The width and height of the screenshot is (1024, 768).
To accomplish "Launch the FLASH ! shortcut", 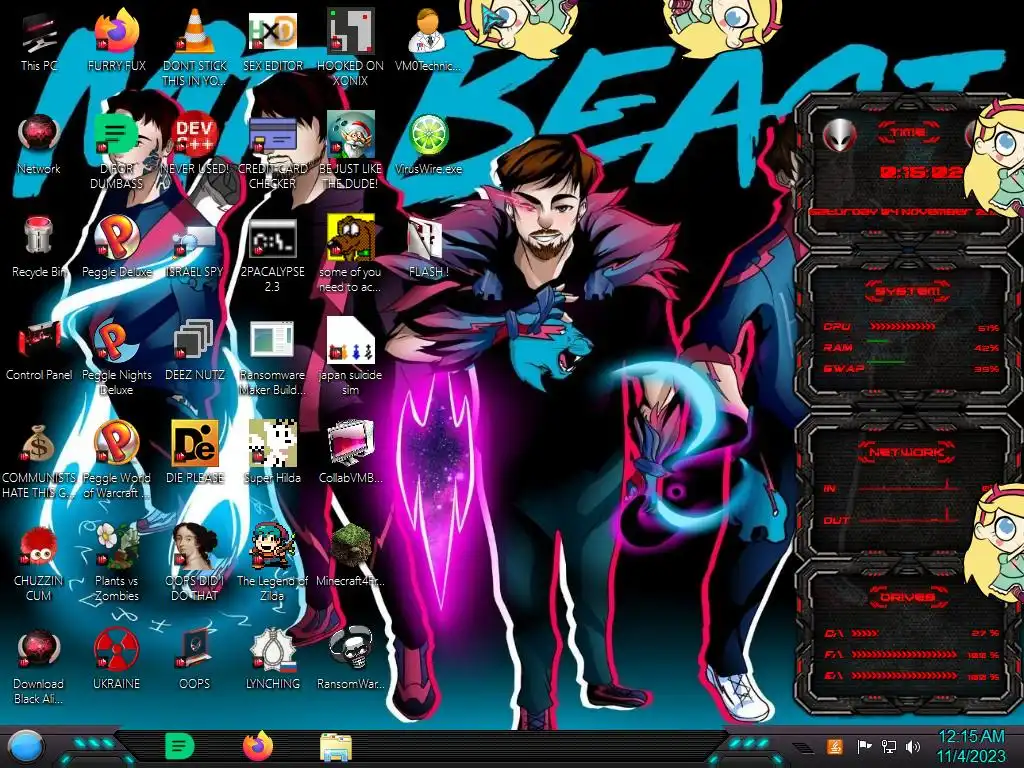I will pos(427,238).
